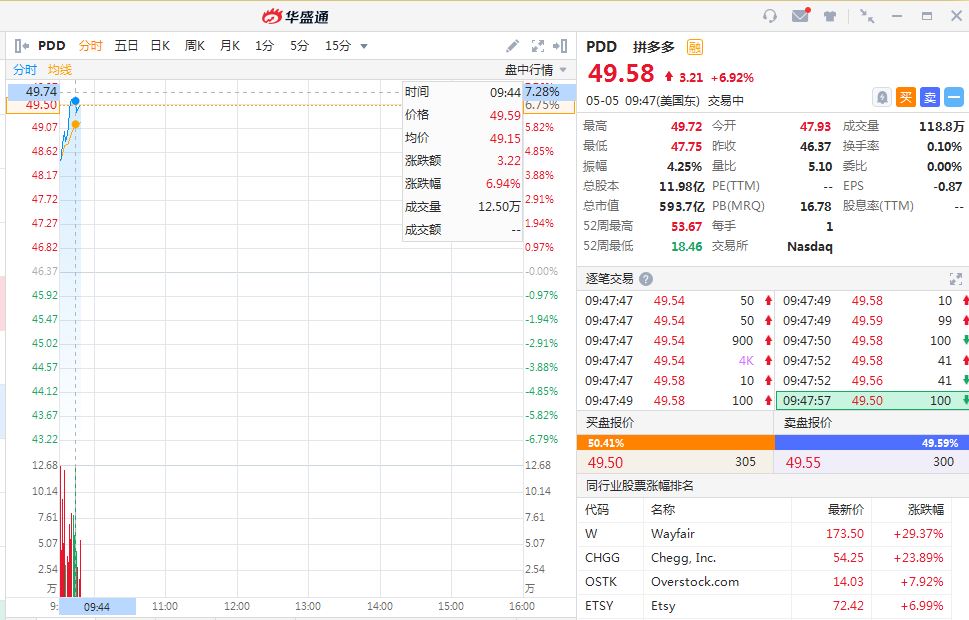This screenshot has width=969, height=620.
Task: Open the skin theme shirt icon
Action: 830,16
